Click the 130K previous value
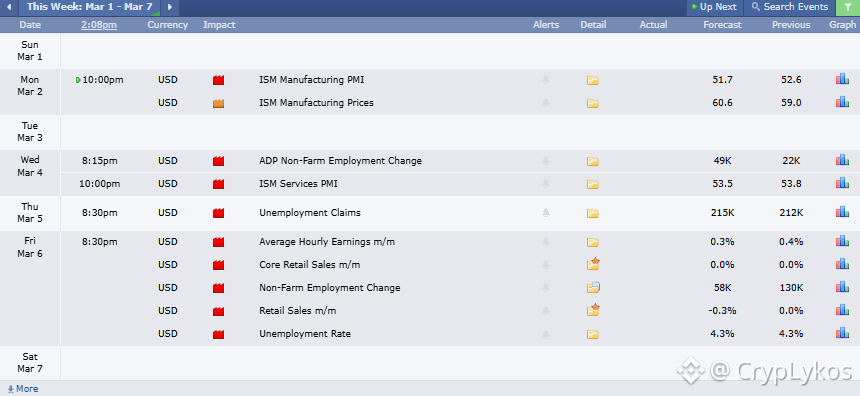 pyautogui.click(x=791, y=287)
